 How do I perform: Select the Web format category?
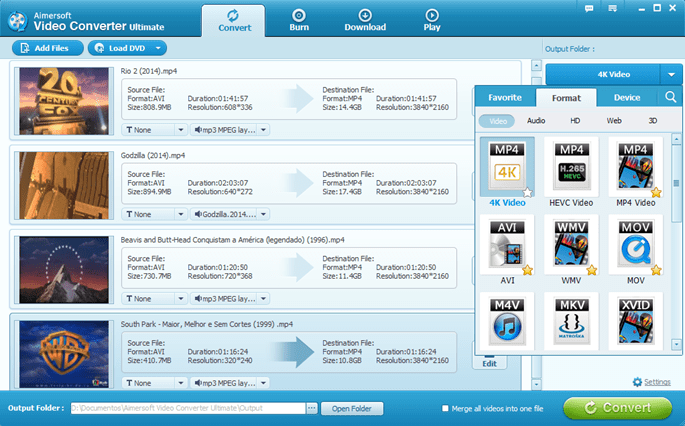coord(614,121)
